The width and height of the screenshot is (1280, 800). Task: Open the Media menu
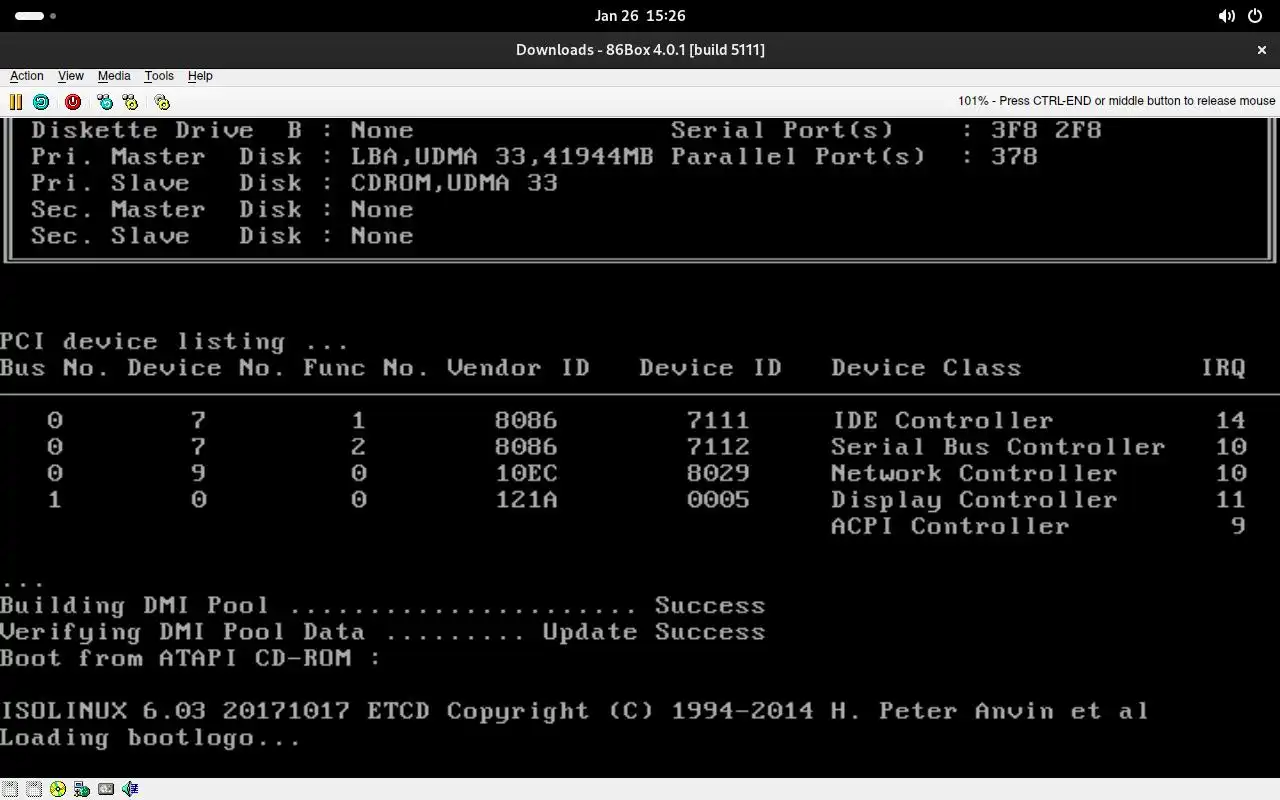(114, 76)
